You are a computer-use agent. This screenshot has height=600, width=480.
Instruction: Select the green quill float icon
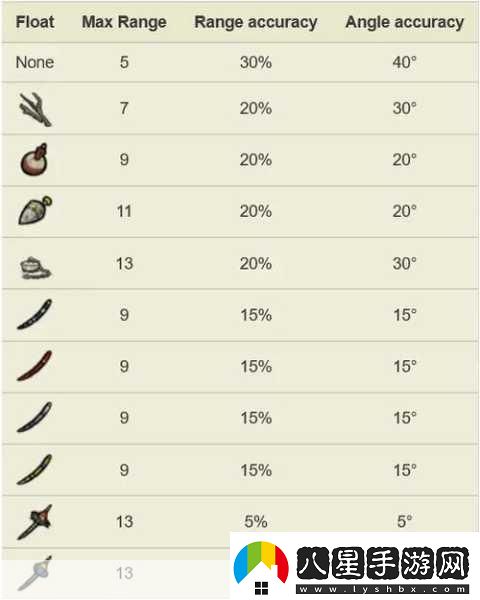point(34,470)
